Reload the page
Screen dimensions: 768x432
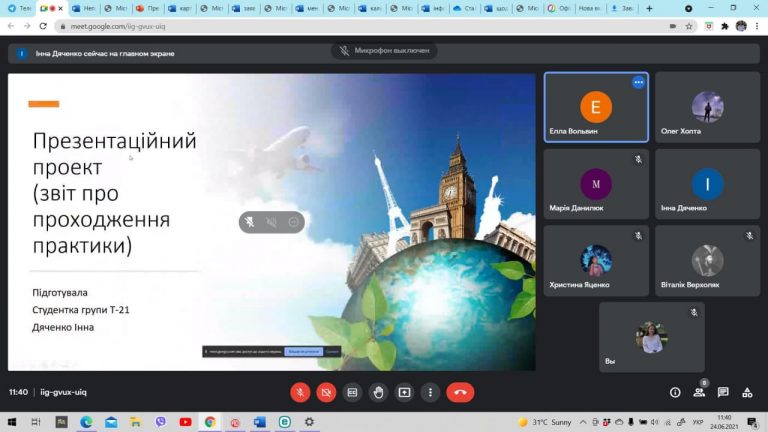click(43, 26)
